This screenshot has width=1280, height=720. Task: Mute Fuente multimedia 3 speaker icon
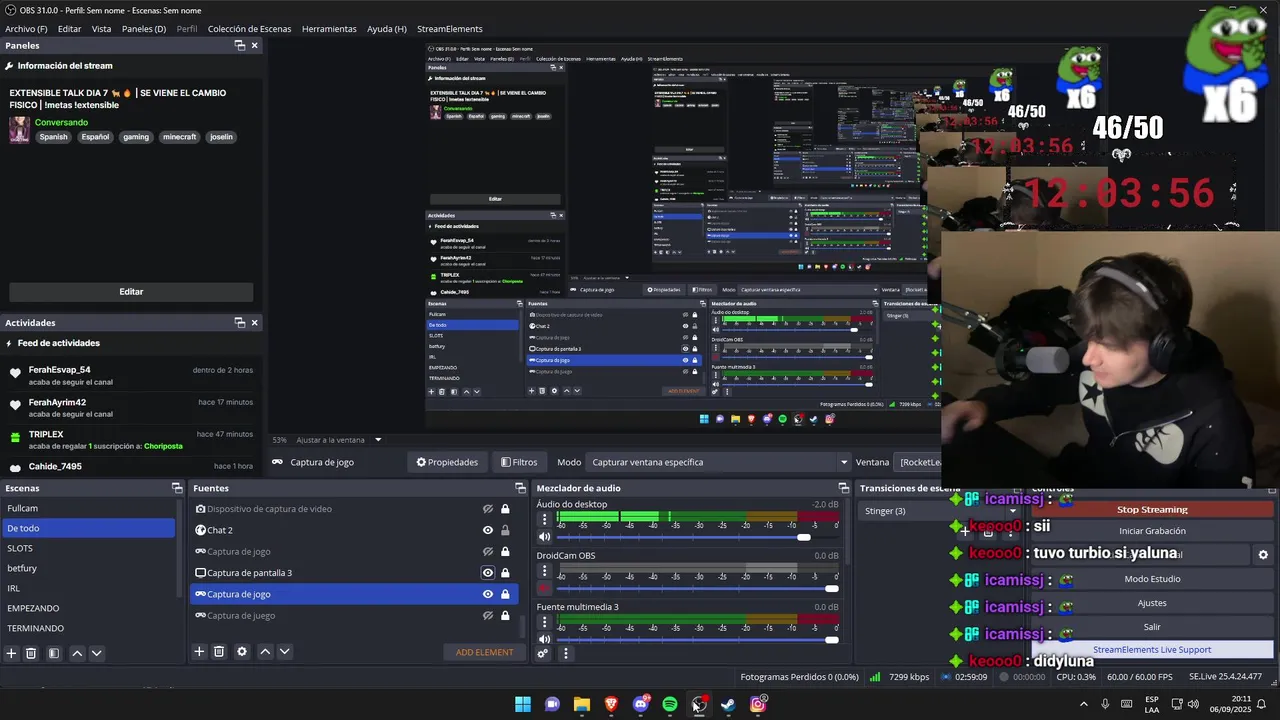click(545, 639)
